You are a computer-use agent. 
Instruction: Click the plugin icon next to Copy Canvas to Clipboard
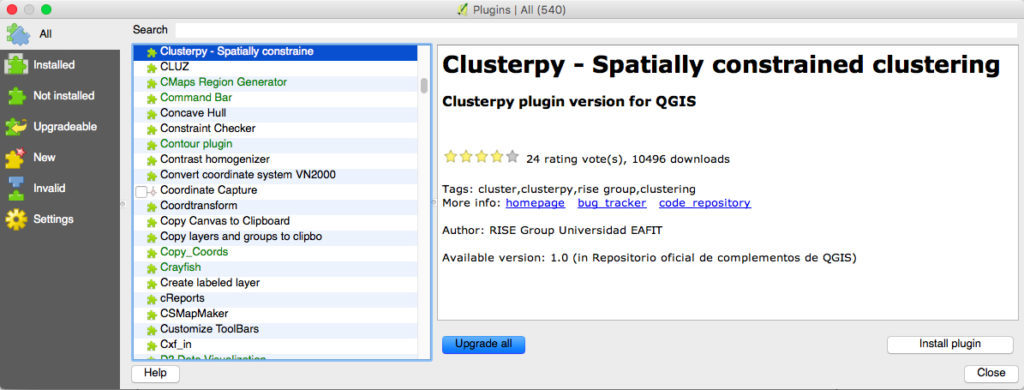point(152,222)
